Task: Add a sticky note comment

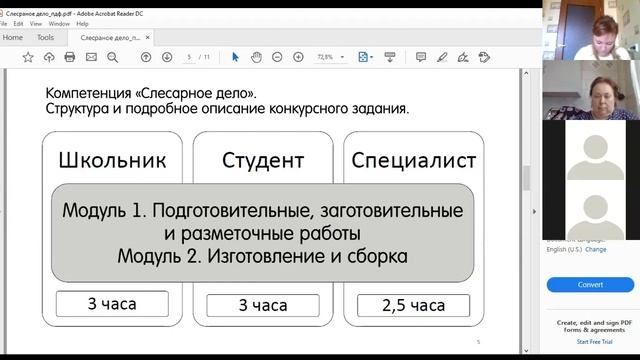Action: click(x=421, y=57)
